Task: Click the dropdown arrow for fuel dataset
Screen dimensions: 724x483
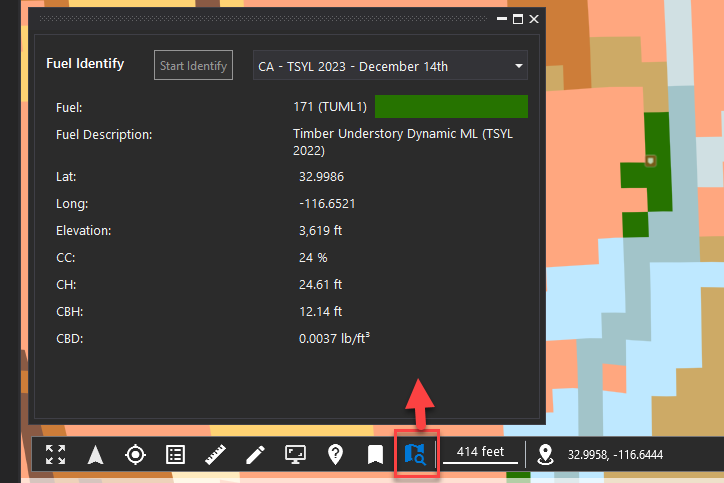Action: [518, 67]
